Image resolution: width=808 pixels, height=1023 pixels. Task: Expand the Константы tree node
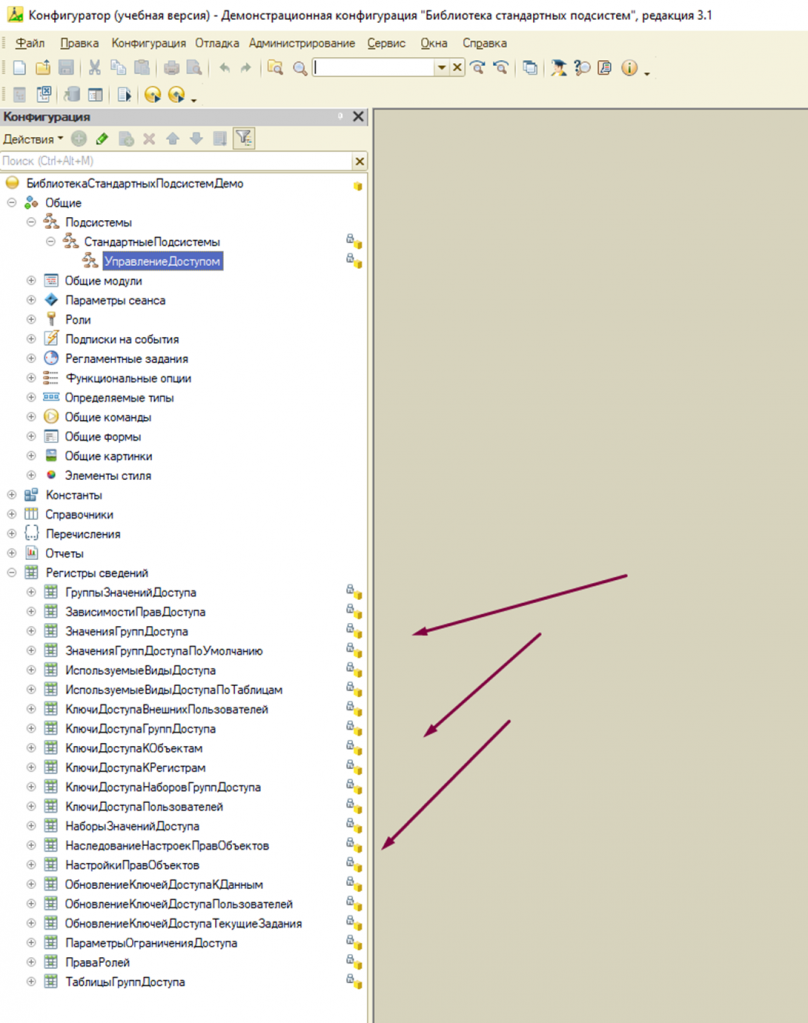pyautogui.click(x=12, y=495)
